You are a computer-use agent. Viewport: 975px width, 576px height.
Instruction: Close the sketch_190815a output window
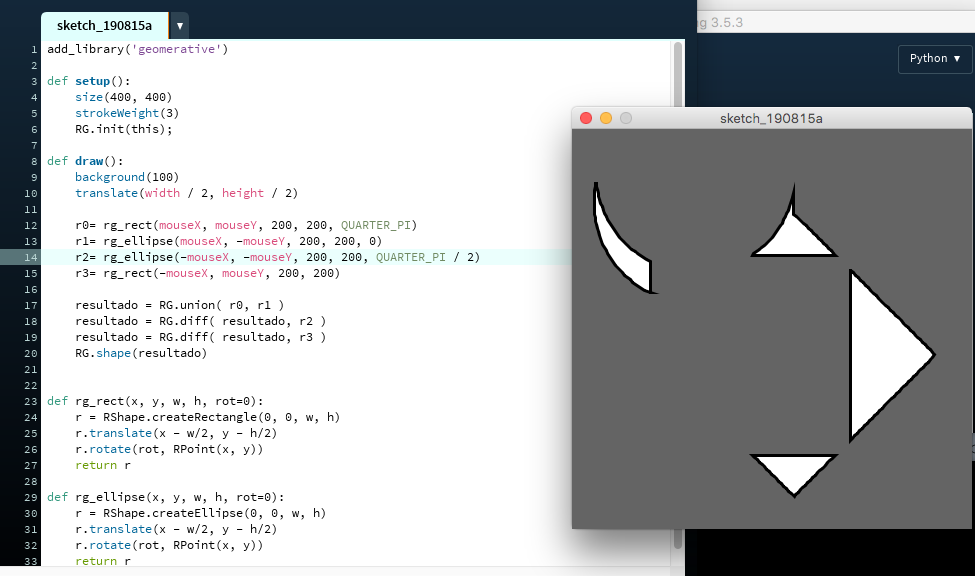(586, 118)
